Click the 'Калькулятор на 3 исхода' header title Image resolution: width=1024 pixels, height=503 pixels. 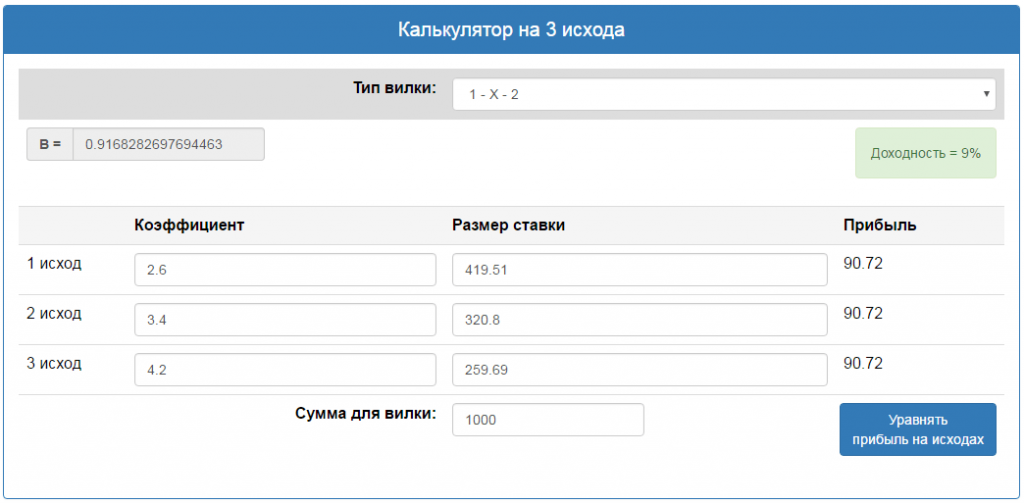(511, 30)
